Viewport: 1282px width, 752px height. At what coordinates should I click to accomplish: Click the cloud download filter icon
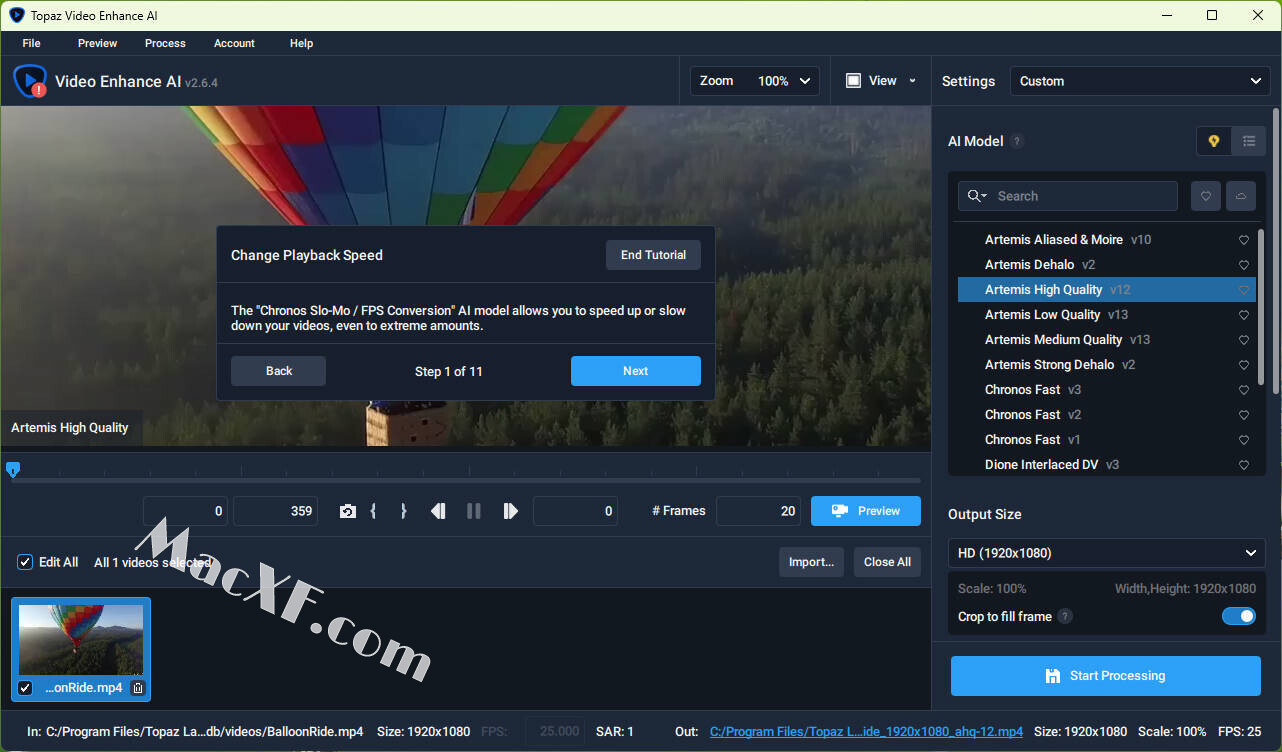[1241, 196]
